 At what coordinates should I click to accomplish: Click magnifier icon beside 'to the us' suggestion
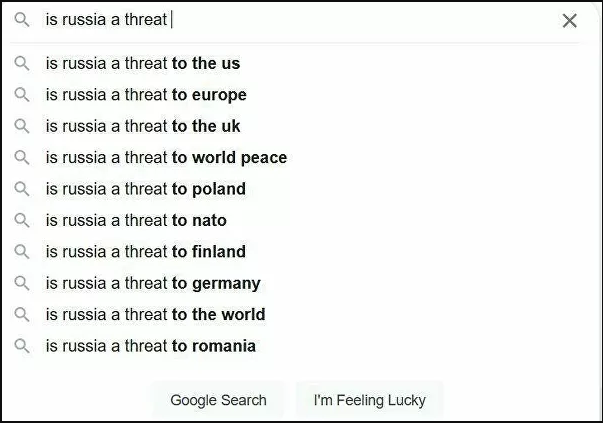click(x=22, y=63)
